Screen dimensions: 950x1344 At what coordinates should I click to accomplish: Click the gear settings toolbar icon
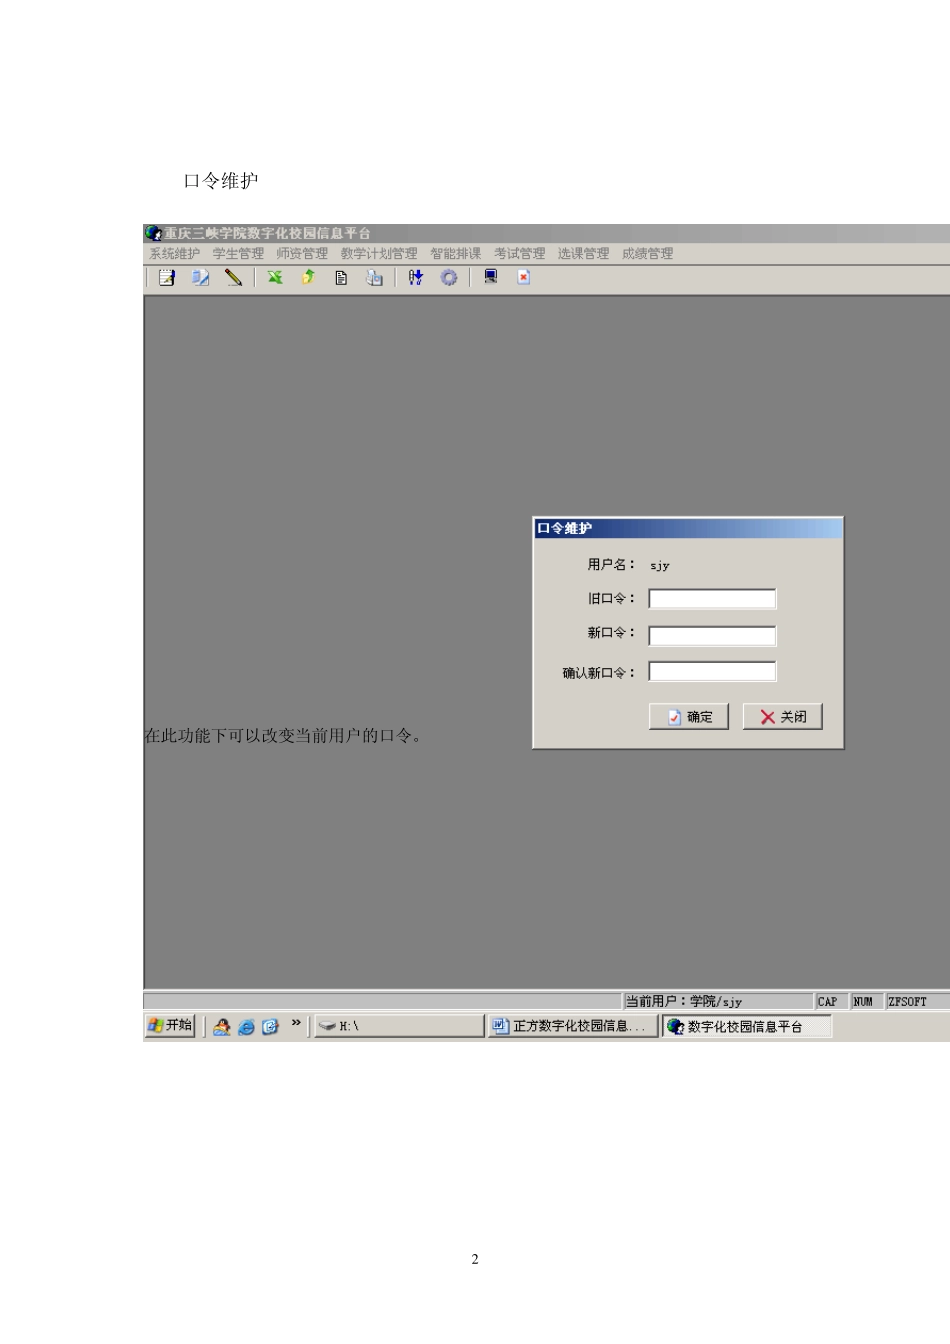(x=449, y=277)
